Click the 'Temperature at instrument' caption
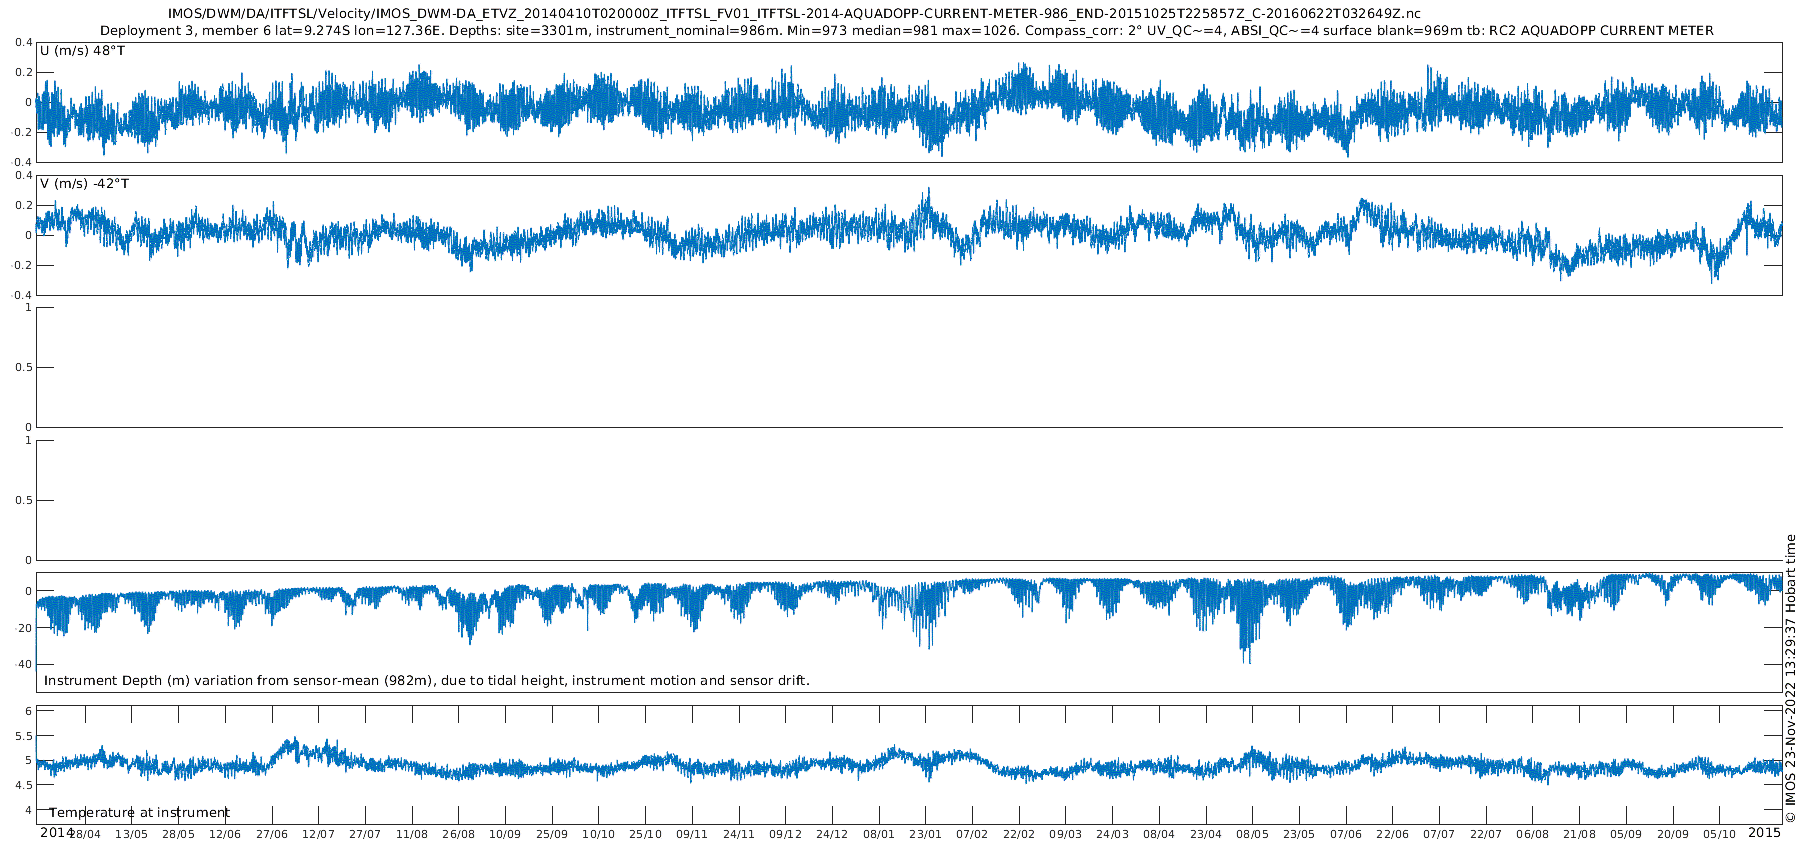The height and width of the screenshot is (850, 1800). point(139,813)
